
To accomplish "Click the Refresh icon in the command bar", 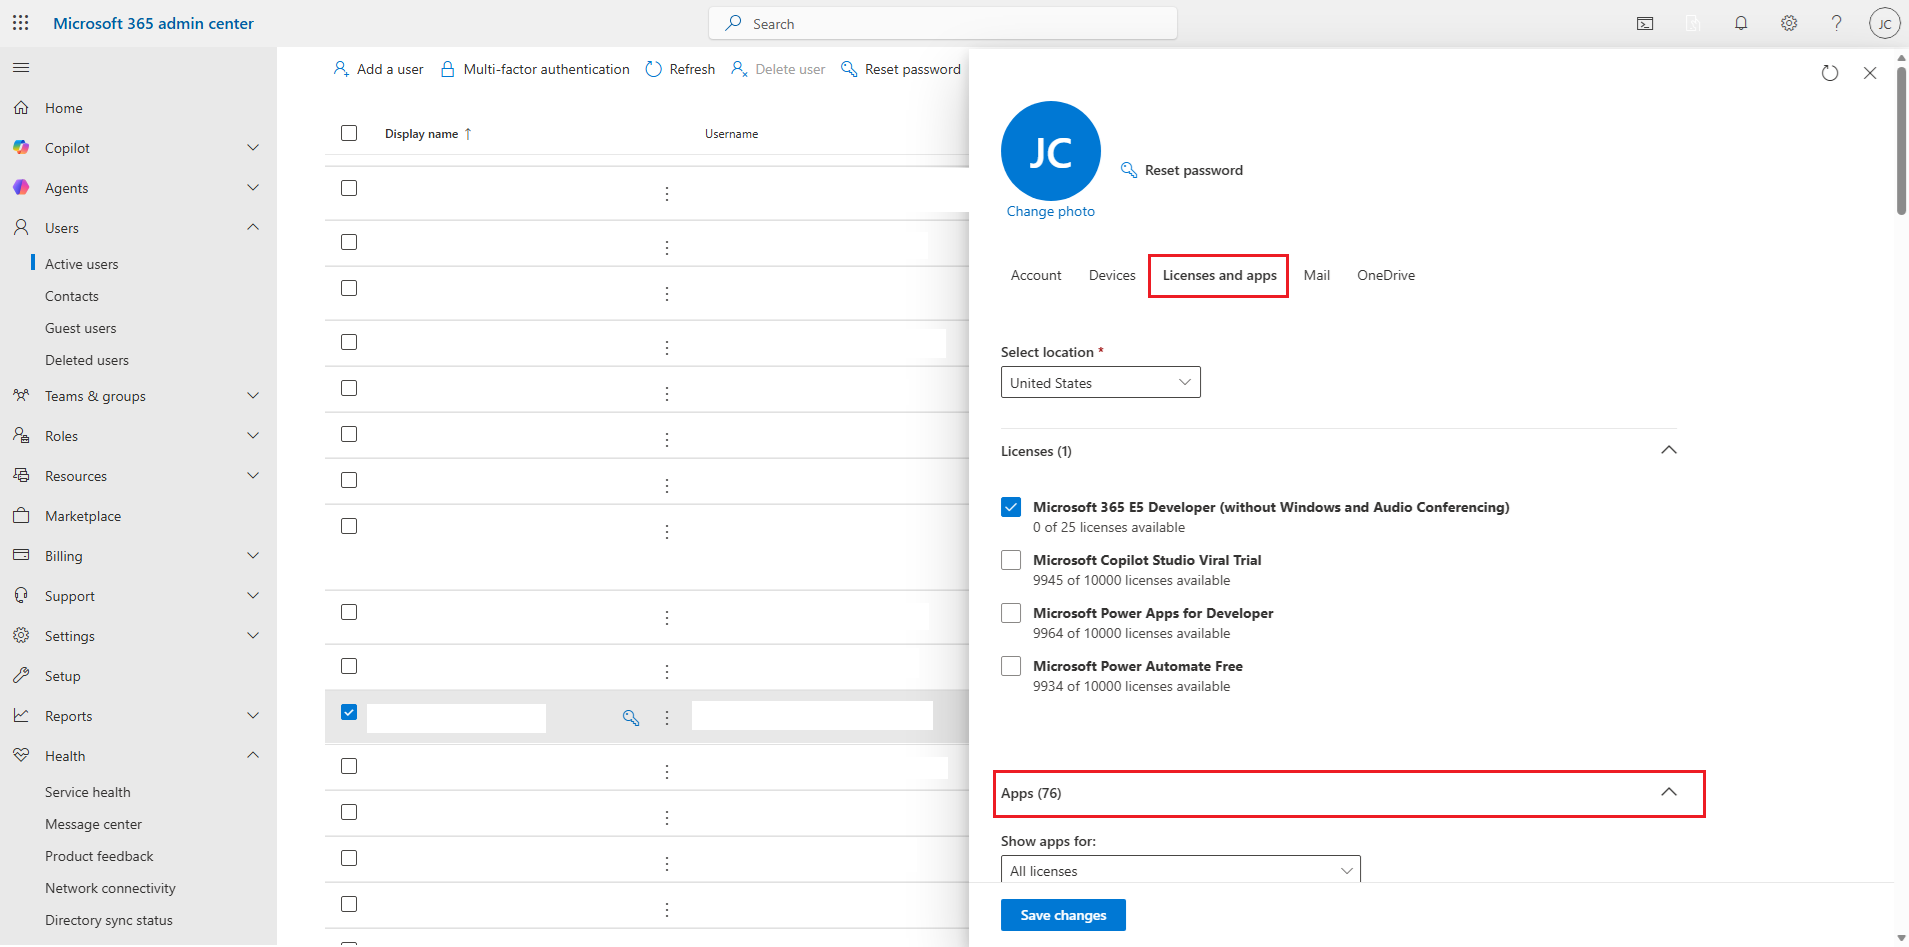I will tap(654, 69).
